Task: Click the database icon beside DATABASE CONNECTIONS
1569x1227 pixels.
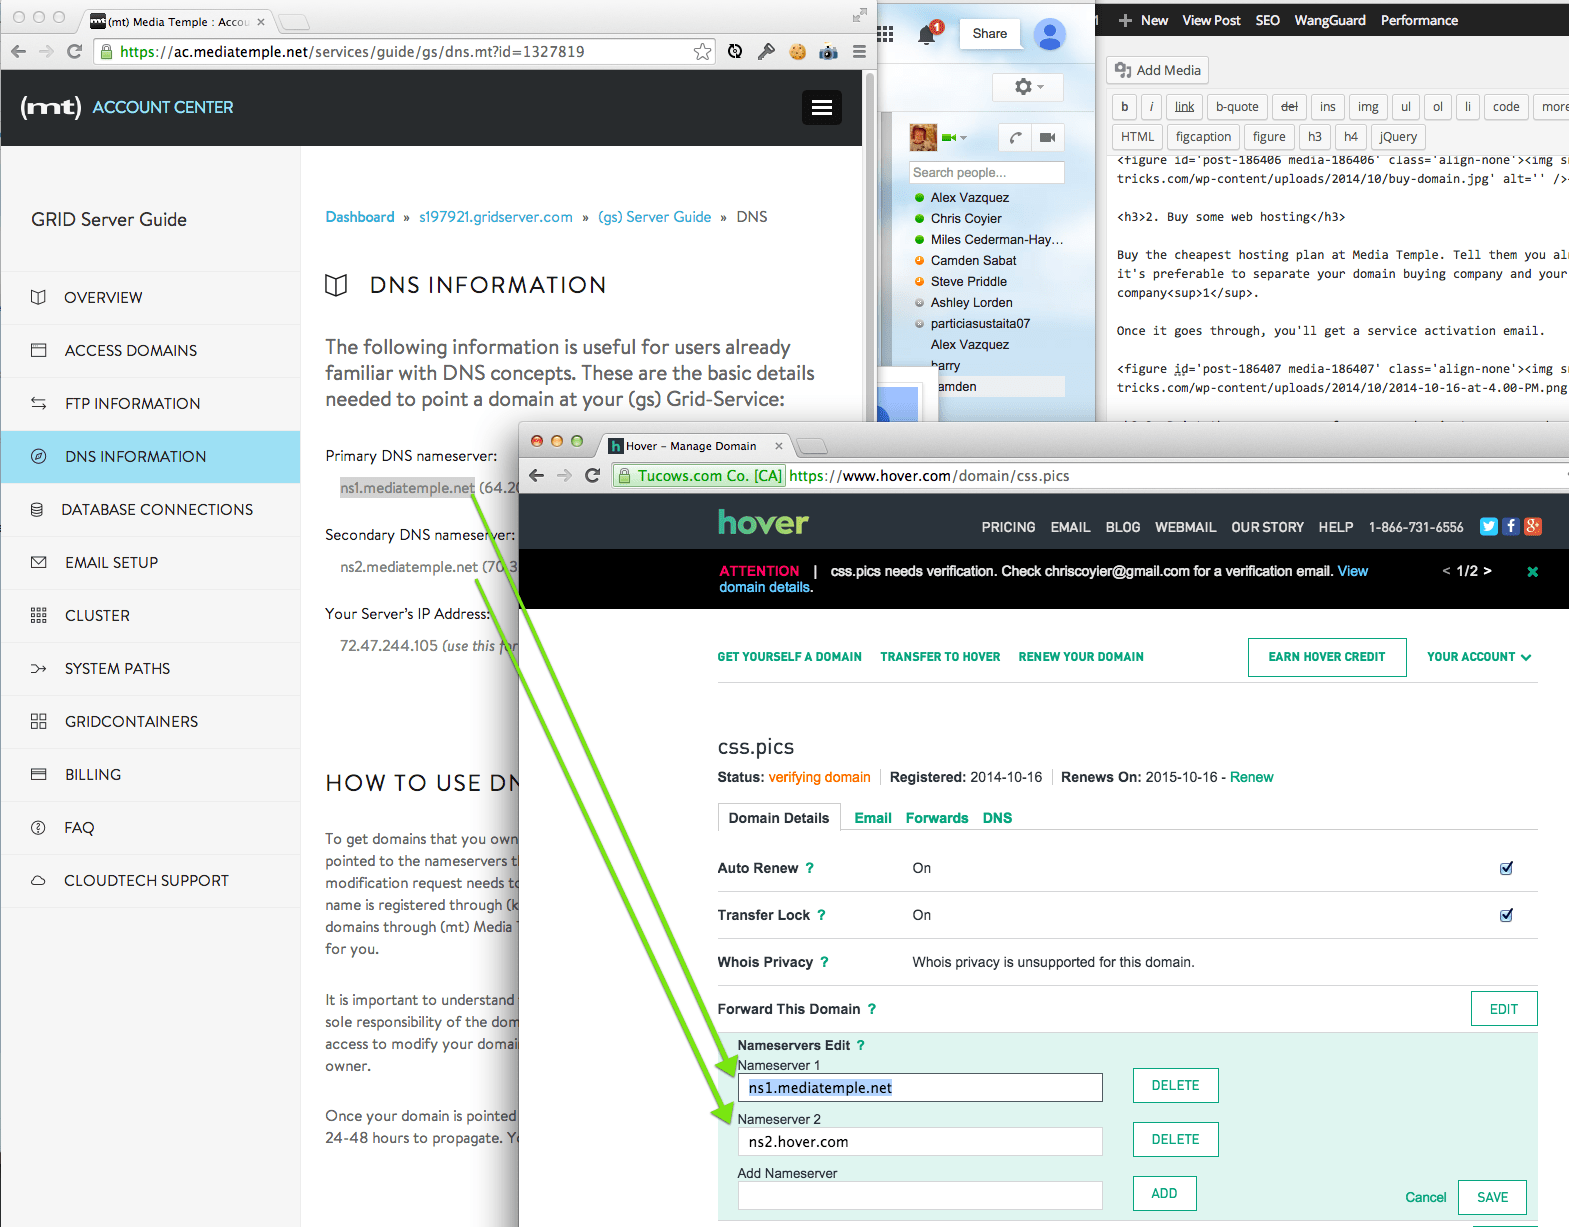Action: click(37, 509)
